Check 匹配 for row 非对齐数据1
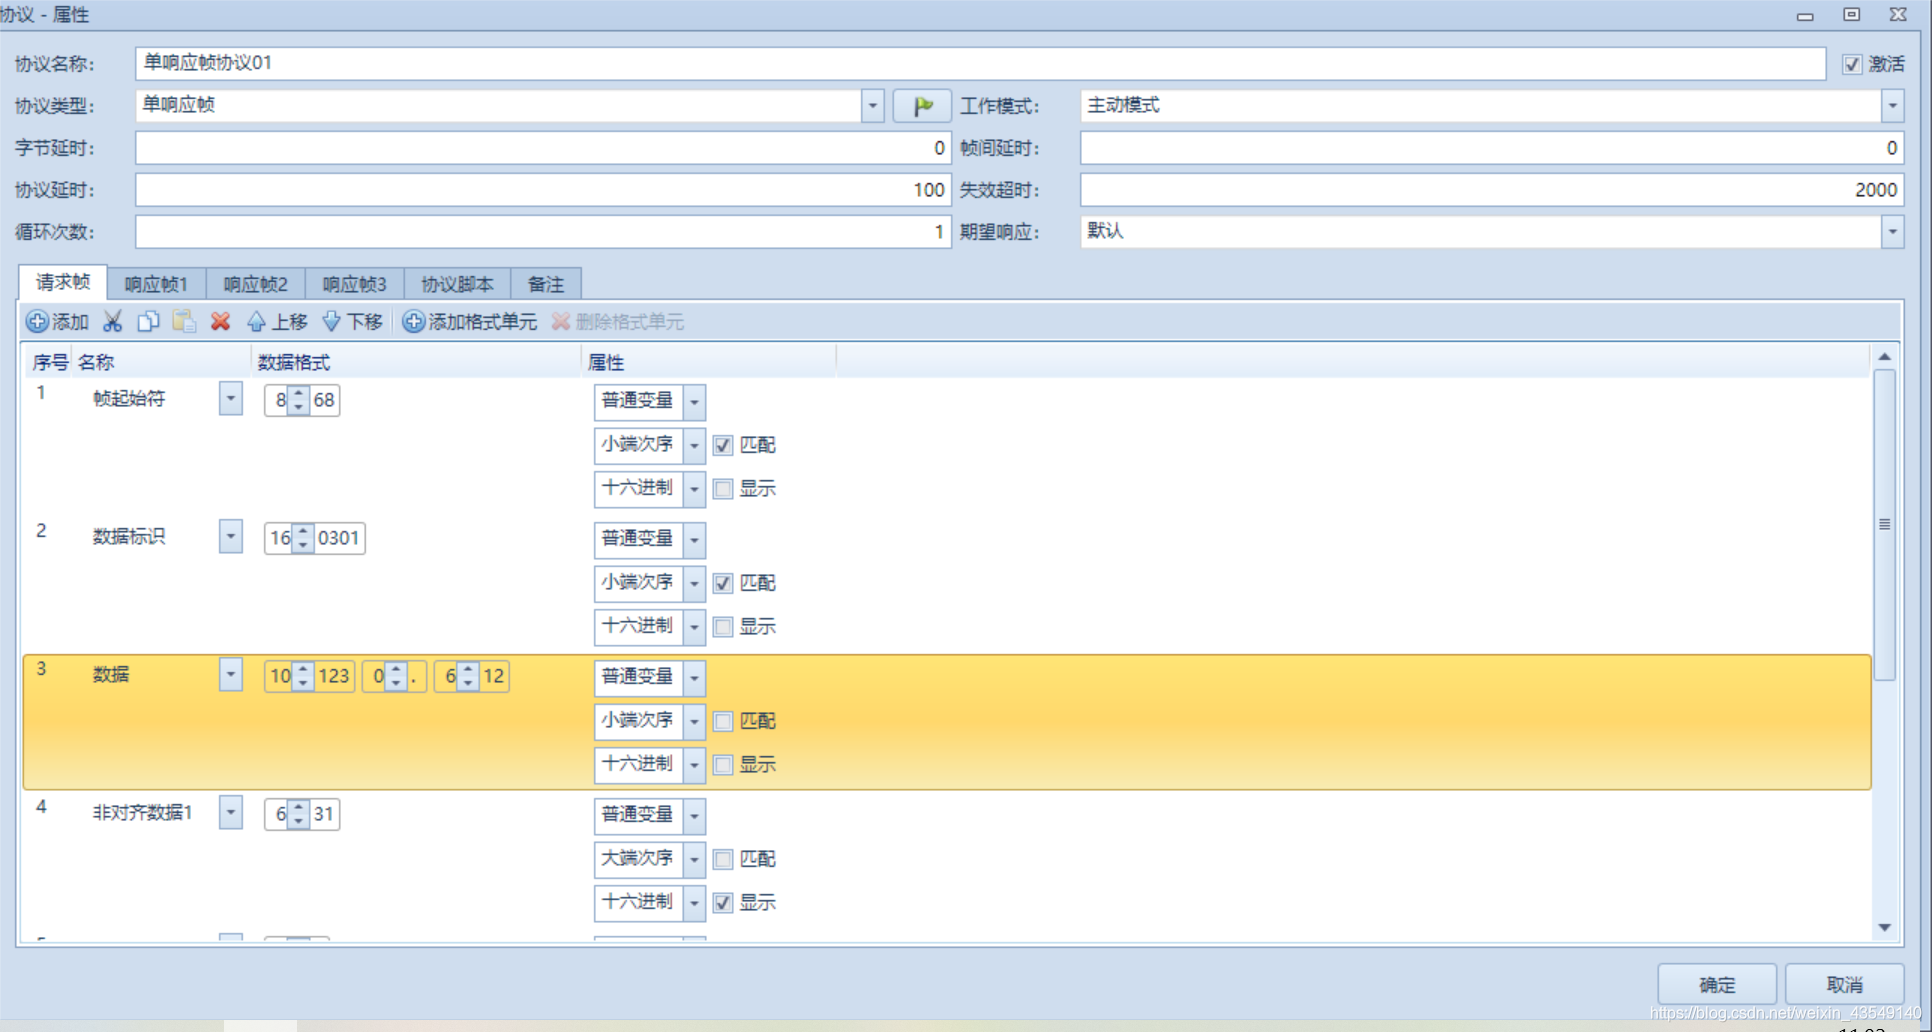The height and width of the screenshot is (1032, 1932). 723,859
